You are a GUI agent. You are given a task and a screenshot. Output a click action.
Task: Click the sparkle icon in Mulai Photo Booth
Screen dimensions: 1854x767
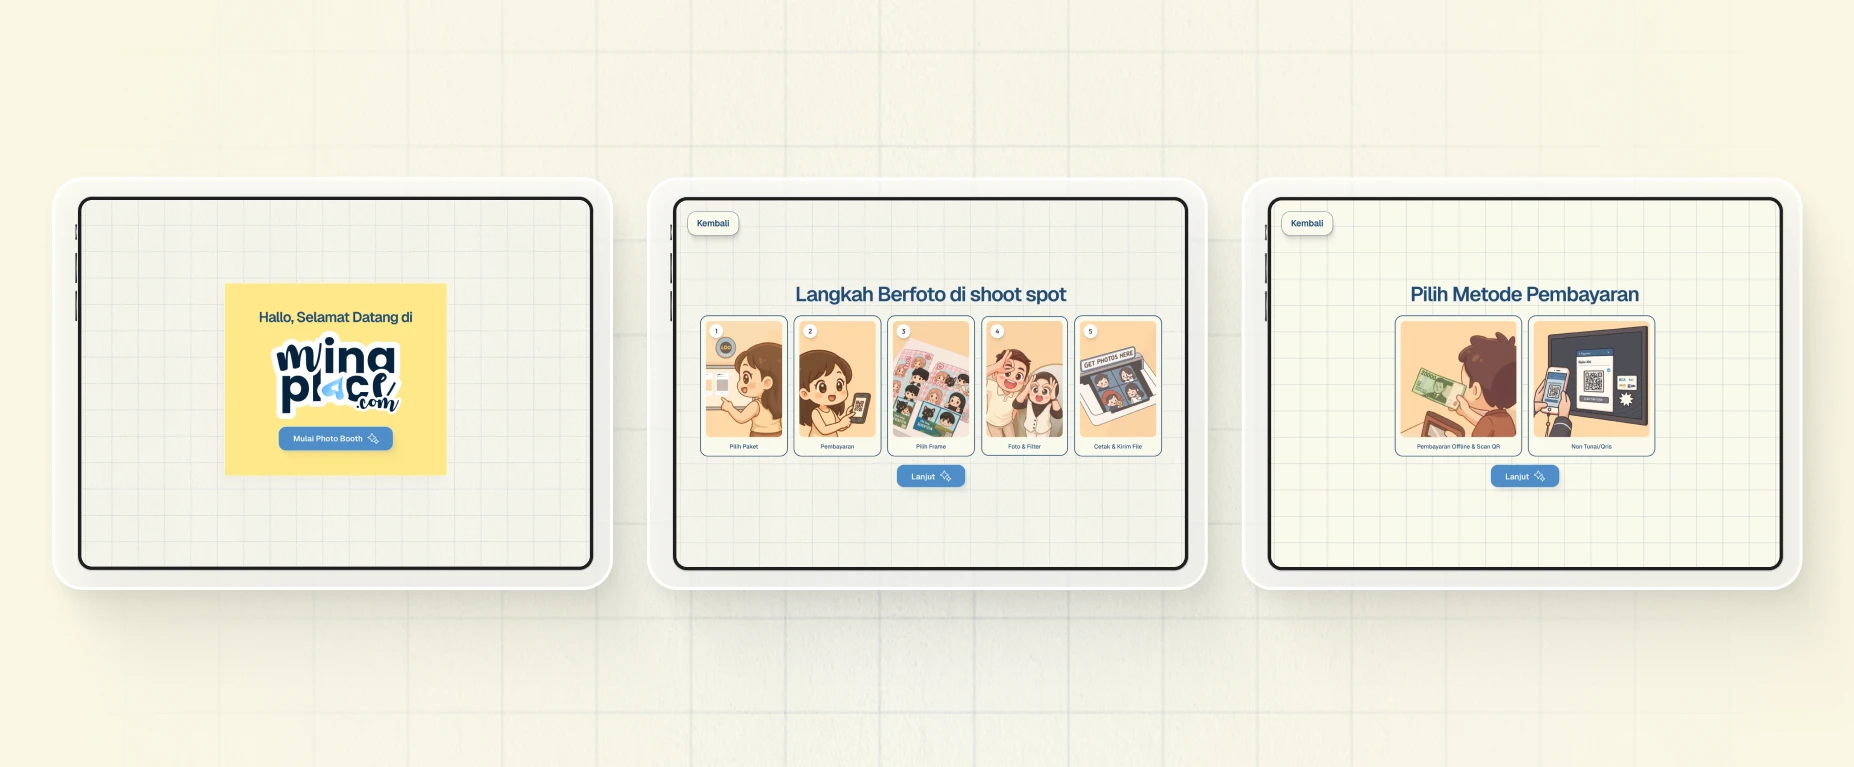(x=373, y=439)
